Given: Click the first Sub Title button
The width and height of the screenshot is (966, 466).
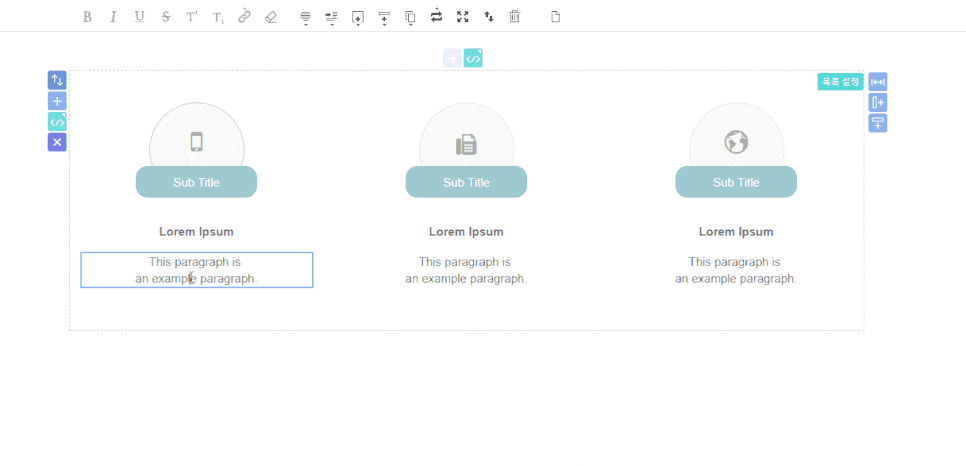Looking at the screenshot, I should [196, 182].
